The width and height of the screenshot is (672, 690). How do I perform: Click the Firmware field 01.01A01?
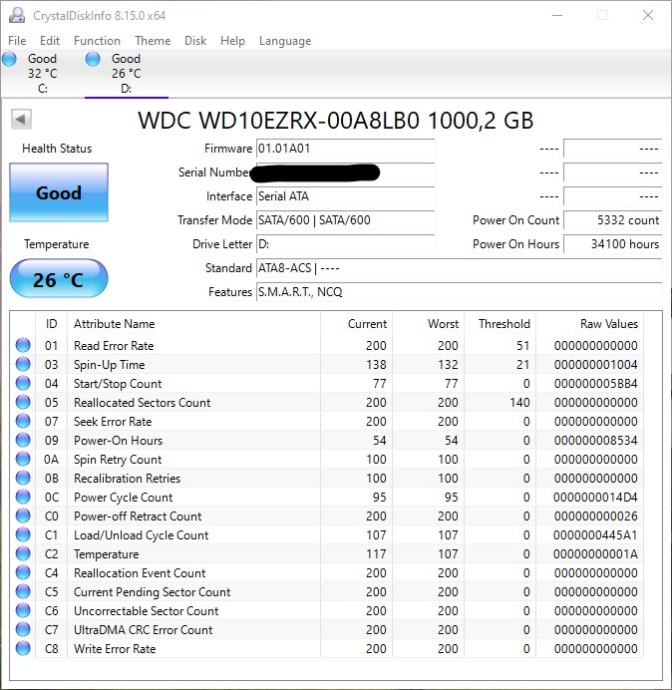[x=345, y=148]
